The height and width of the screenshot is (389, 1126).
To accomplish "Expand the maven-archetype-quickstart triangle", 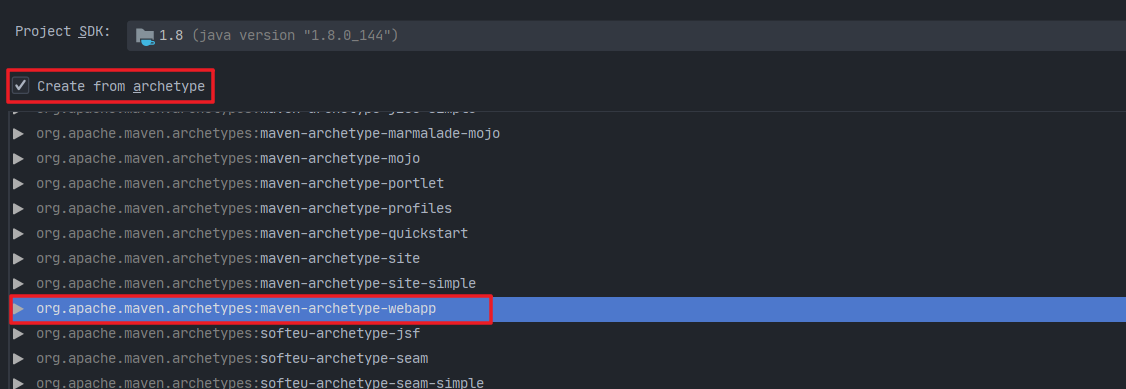I will 19,234.
